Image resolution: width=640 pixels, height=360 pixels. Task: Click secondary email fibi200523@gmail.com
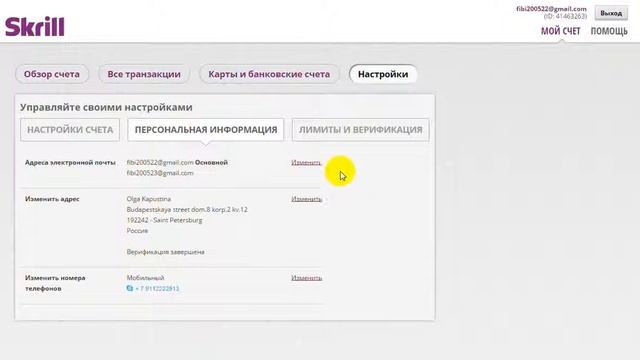point(160,173)
